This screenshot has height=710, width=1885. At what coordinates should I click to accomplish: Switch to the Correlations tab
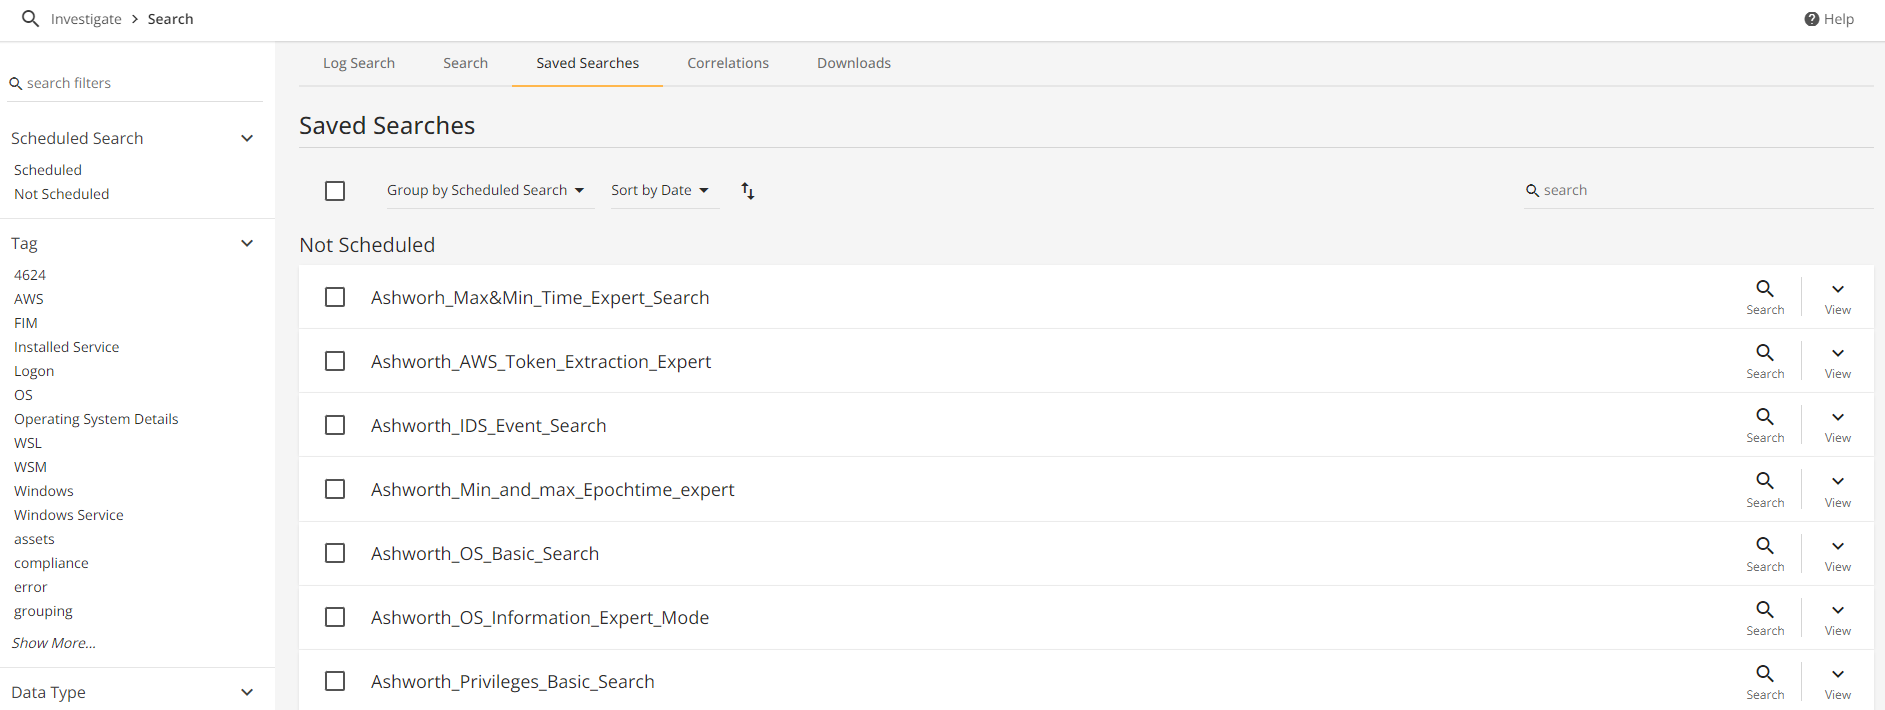coord(727,63)
